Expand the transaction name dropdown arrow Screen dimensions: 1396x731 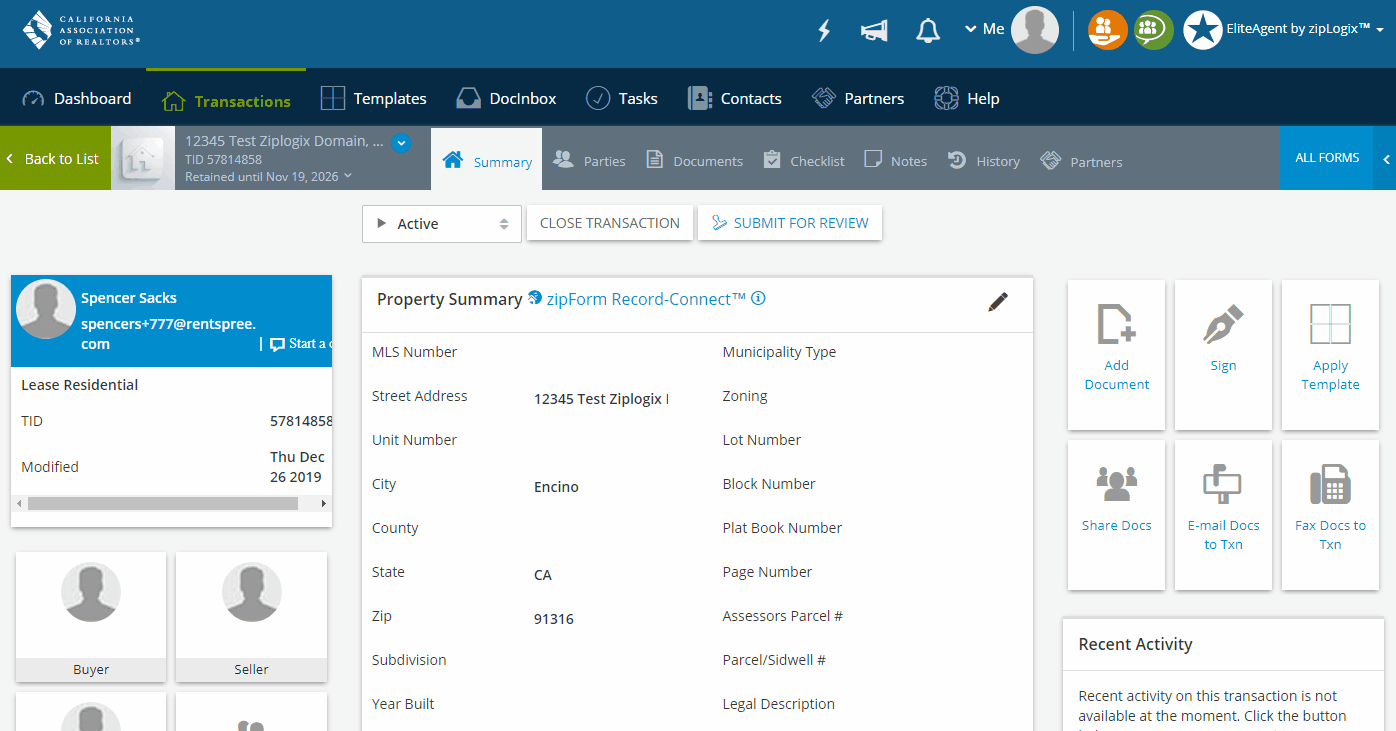401,143
